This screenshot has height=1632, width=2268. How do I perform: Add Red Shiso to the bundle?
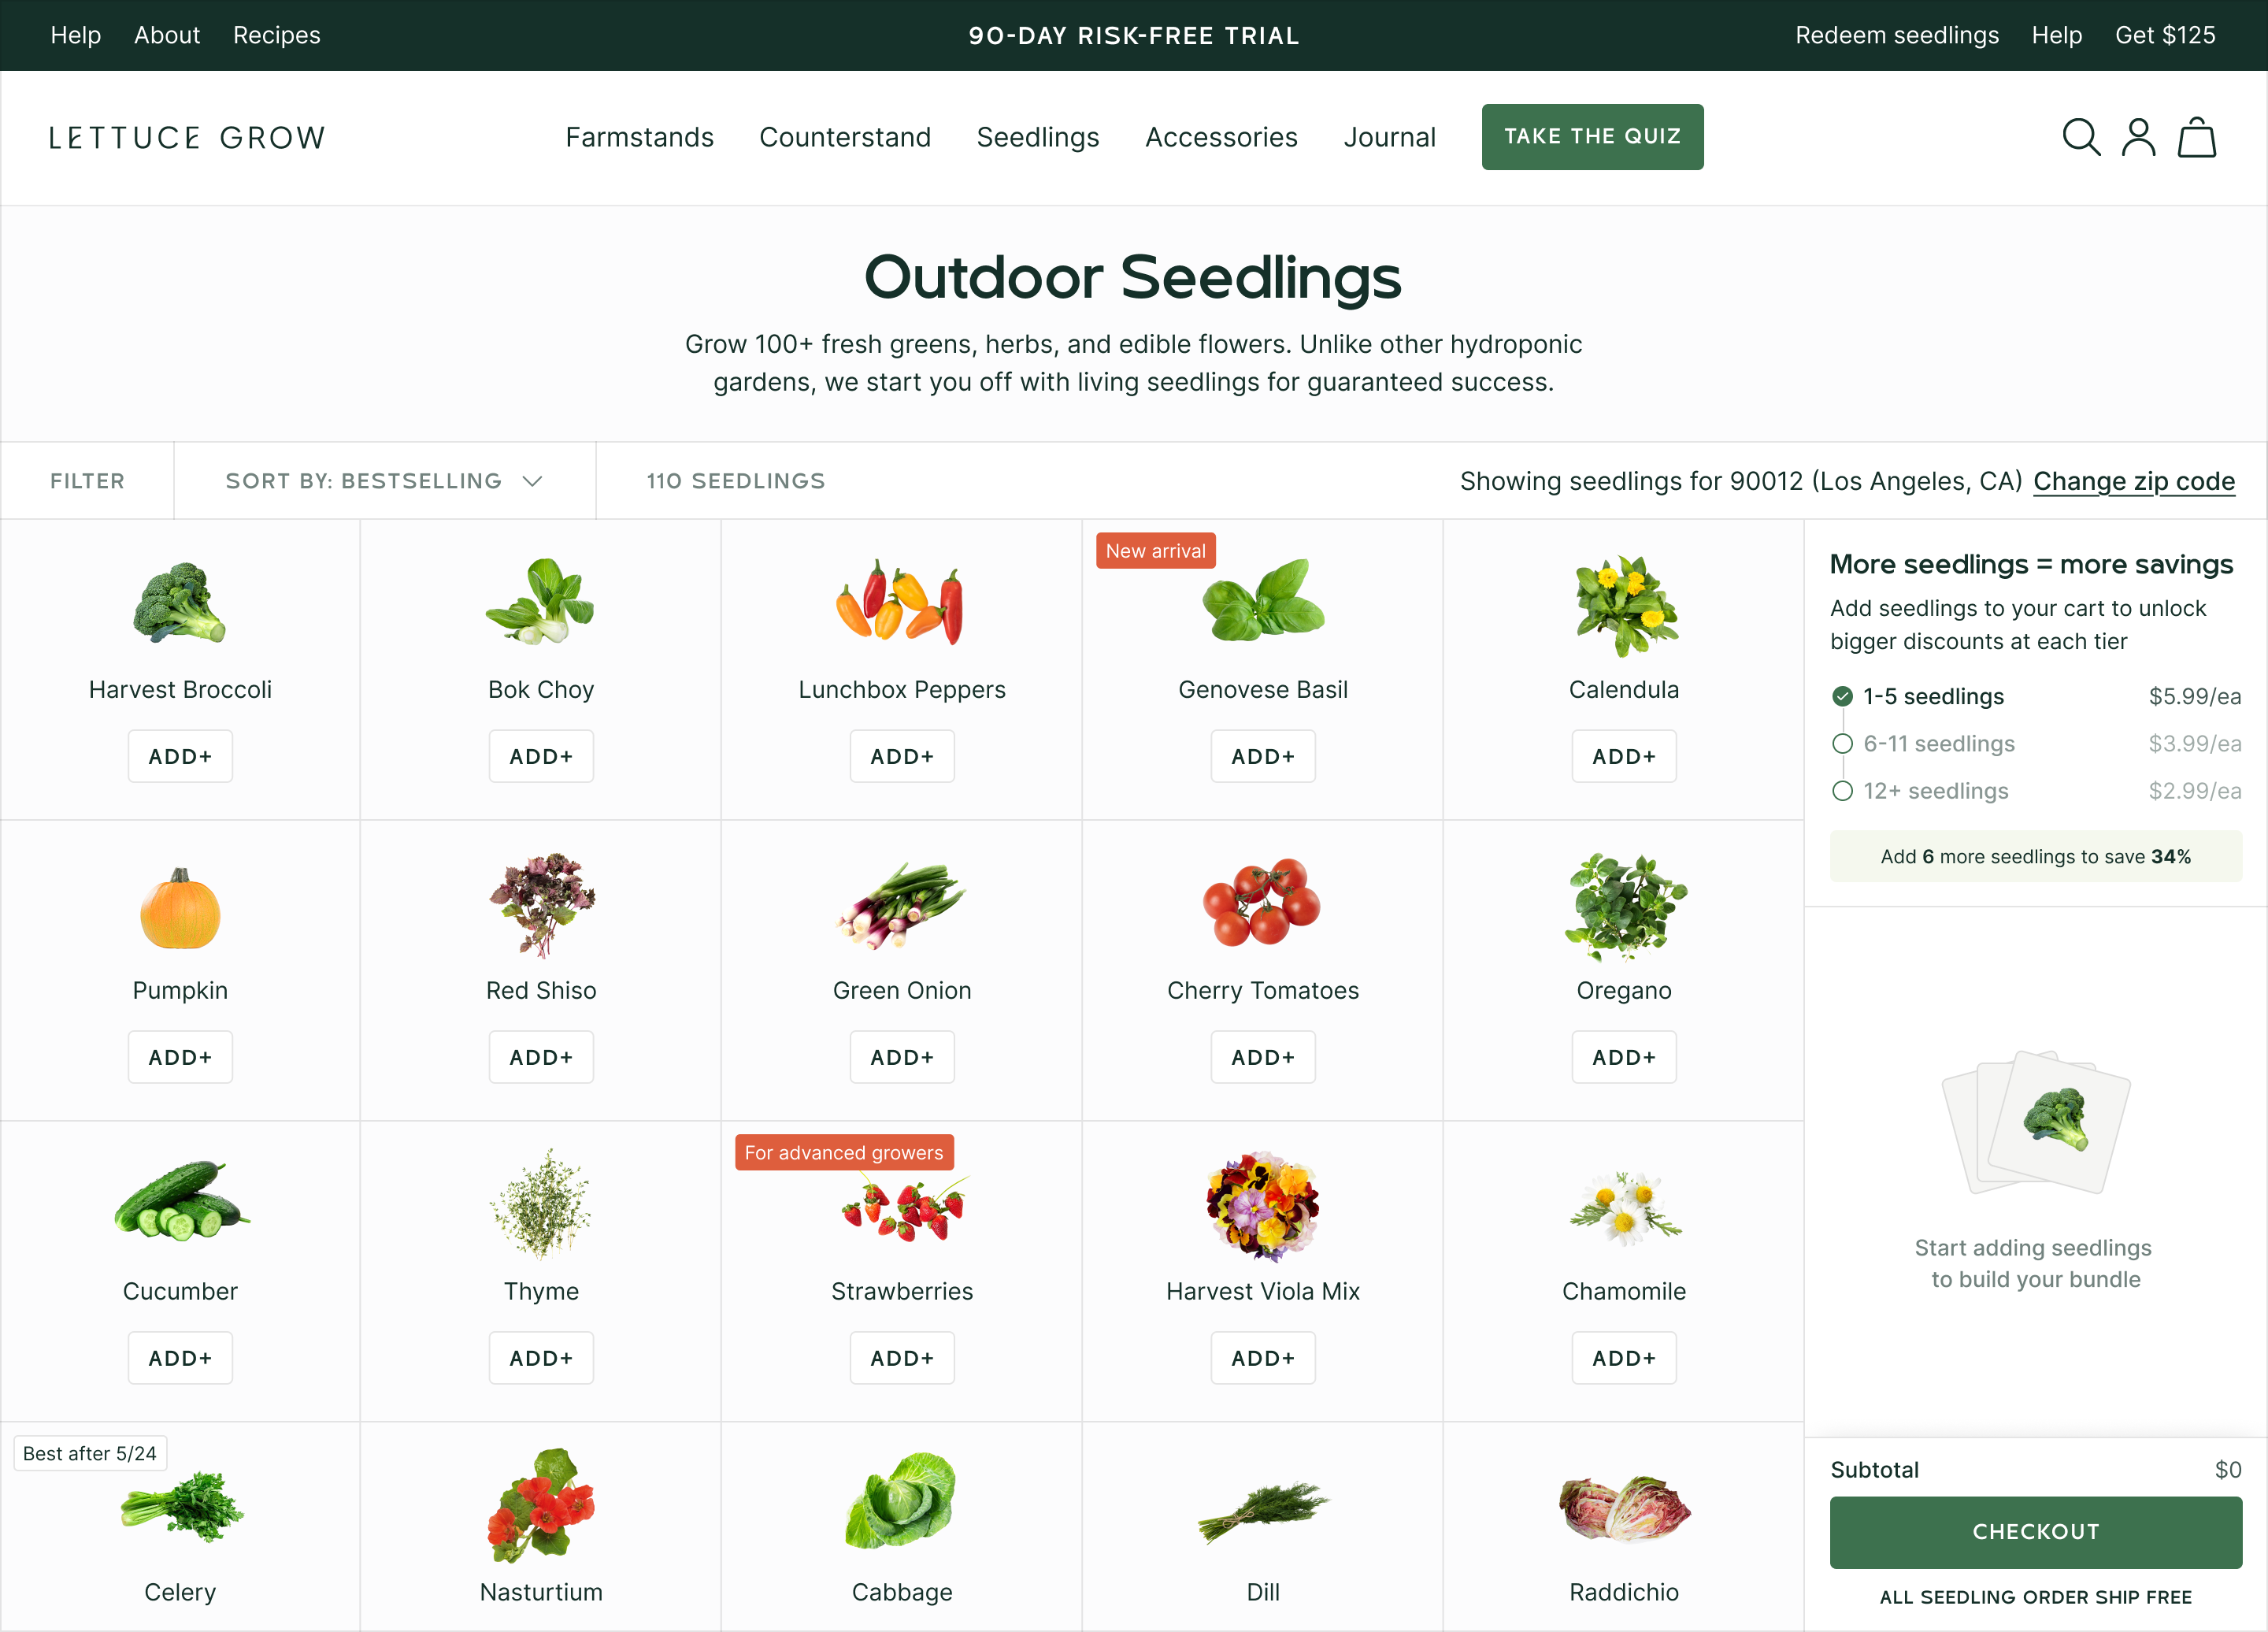point(541,1057)
